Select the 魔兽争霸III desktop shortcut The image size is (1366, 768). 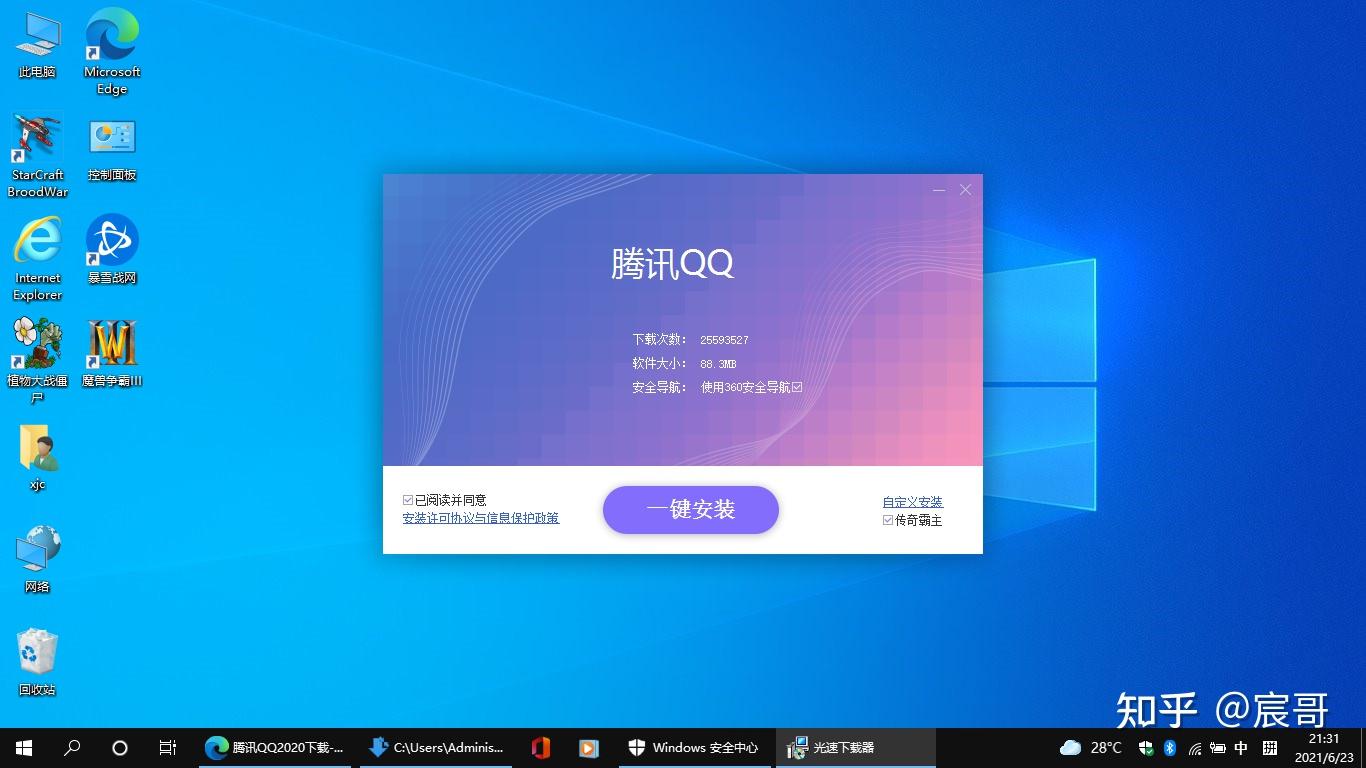112,353
